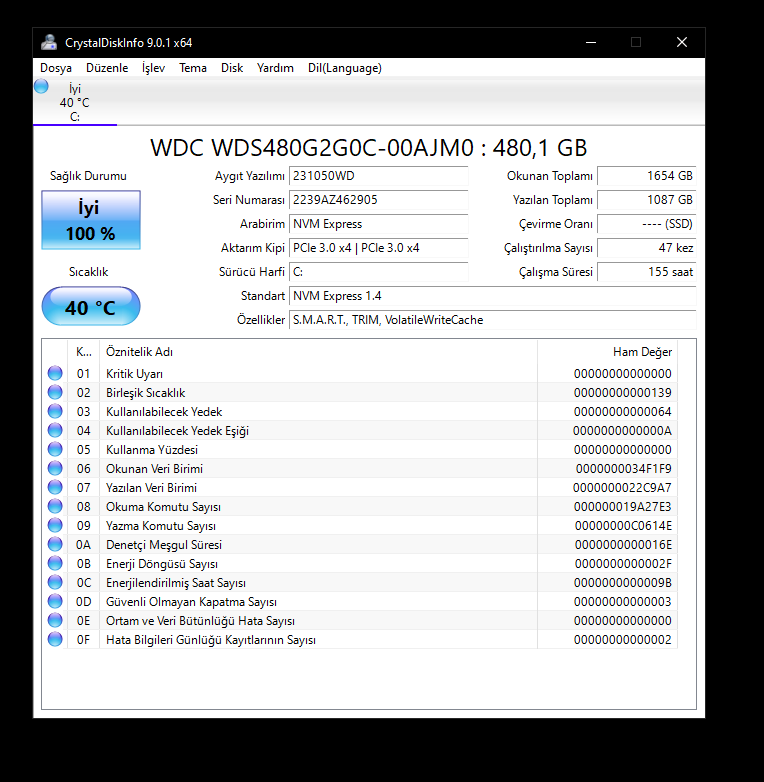Image resolution: width=764 pixels, height=782 pixels.
Task: Open the Tema menu
Action: coord(193,68)
